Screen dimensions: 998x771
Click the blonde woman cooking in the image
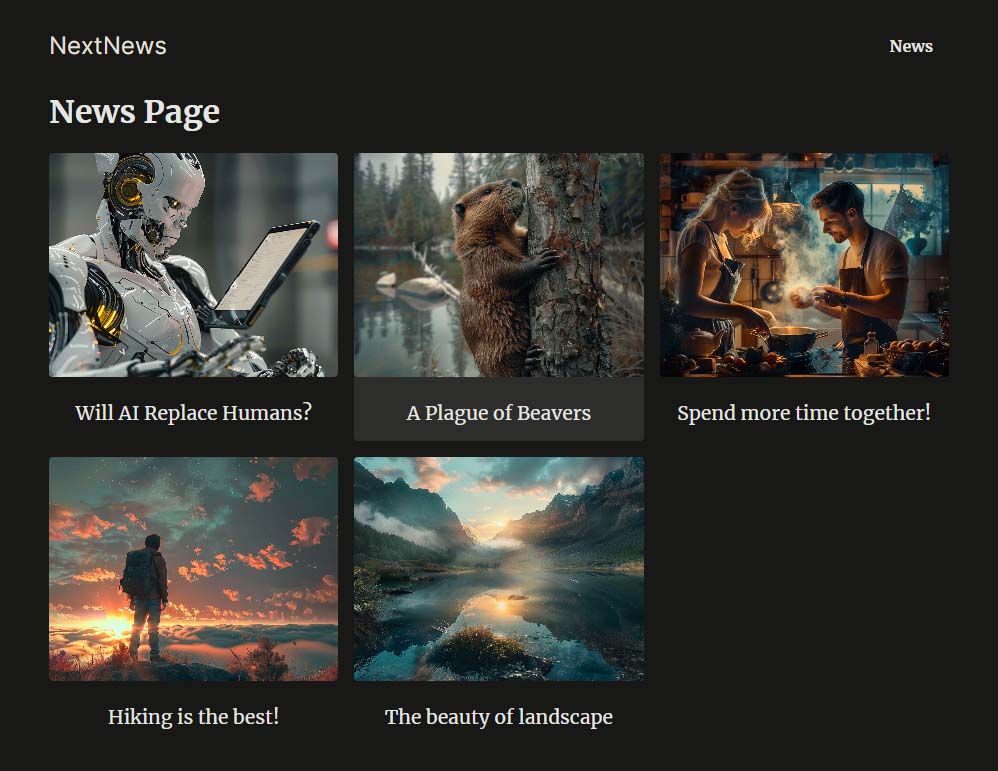[x=720, y=260]
